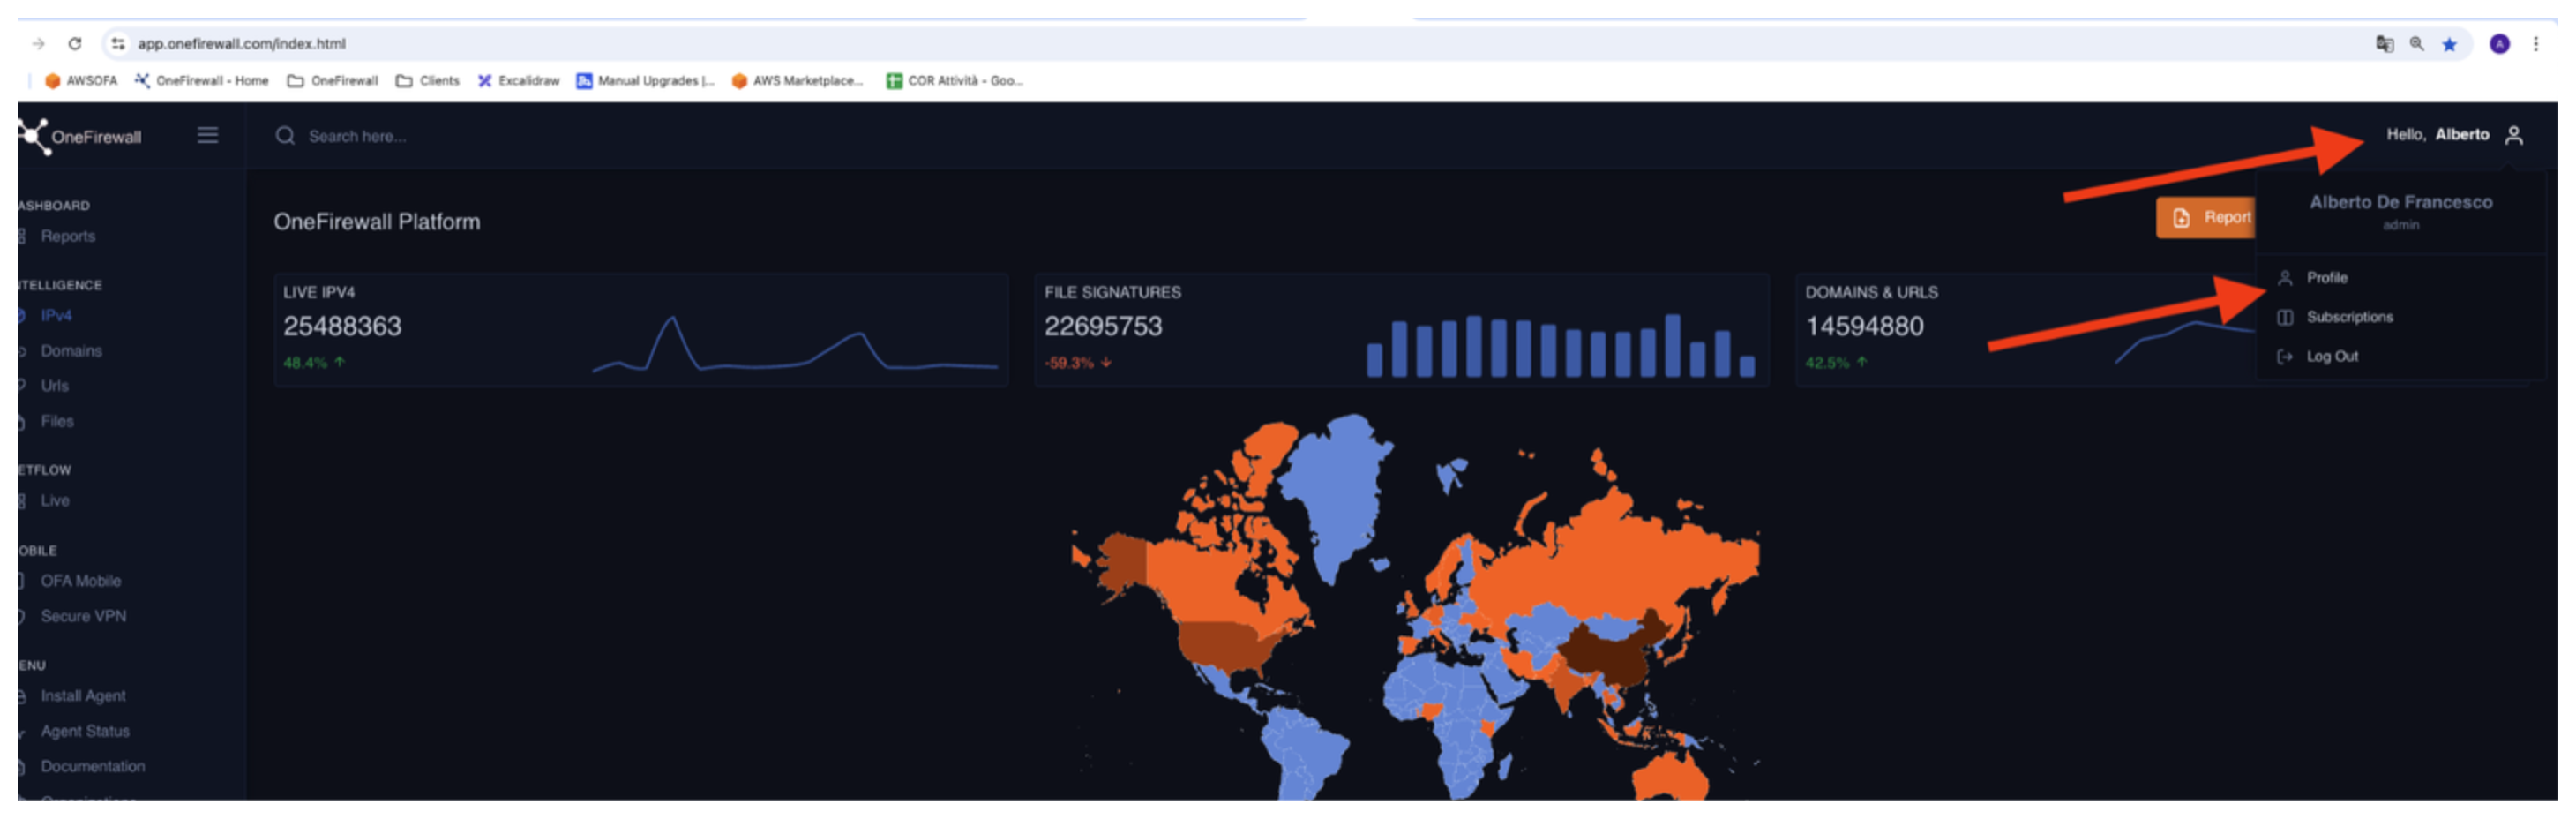Open the COR Attività bookmark
The width and height of the screenshot is (2576, 819).
954,80
